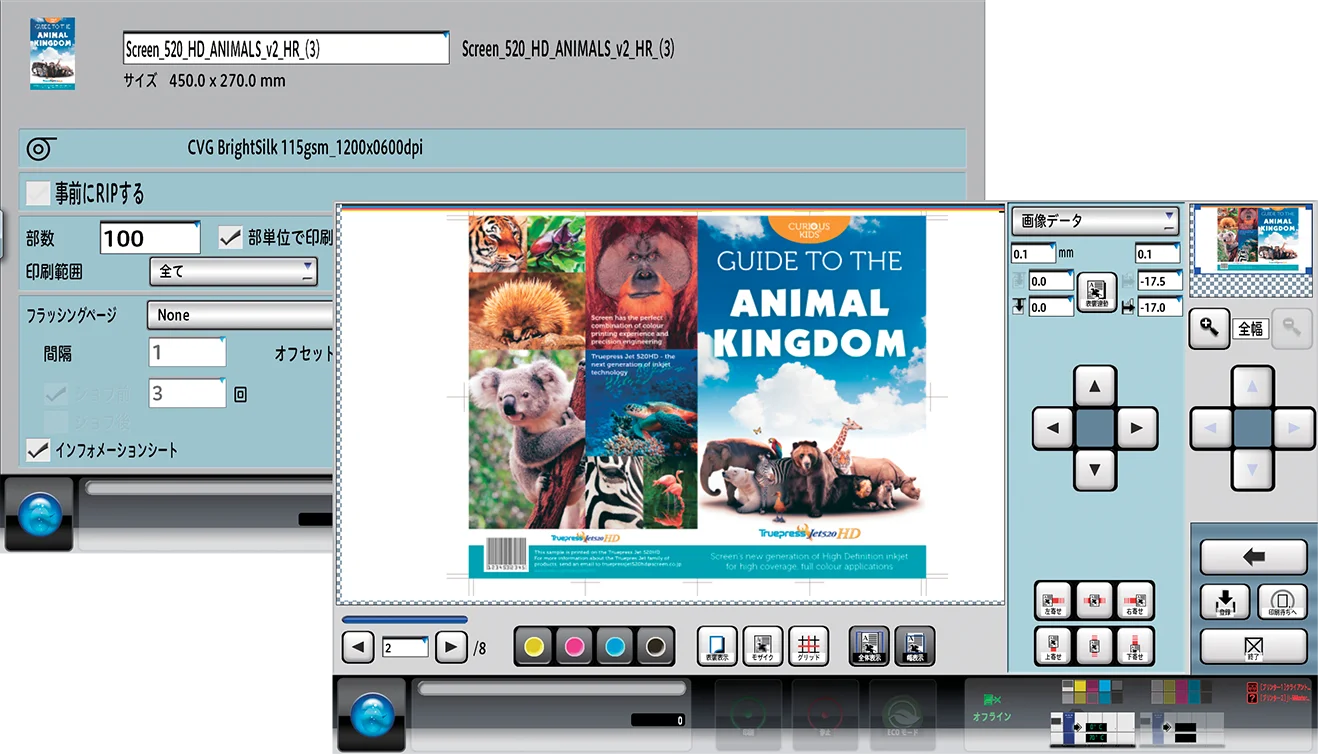Click the blue page progress bar above page number
The width and height of the screenshot is (1318, 754).
pyautogui.click(x=404, y=620)
